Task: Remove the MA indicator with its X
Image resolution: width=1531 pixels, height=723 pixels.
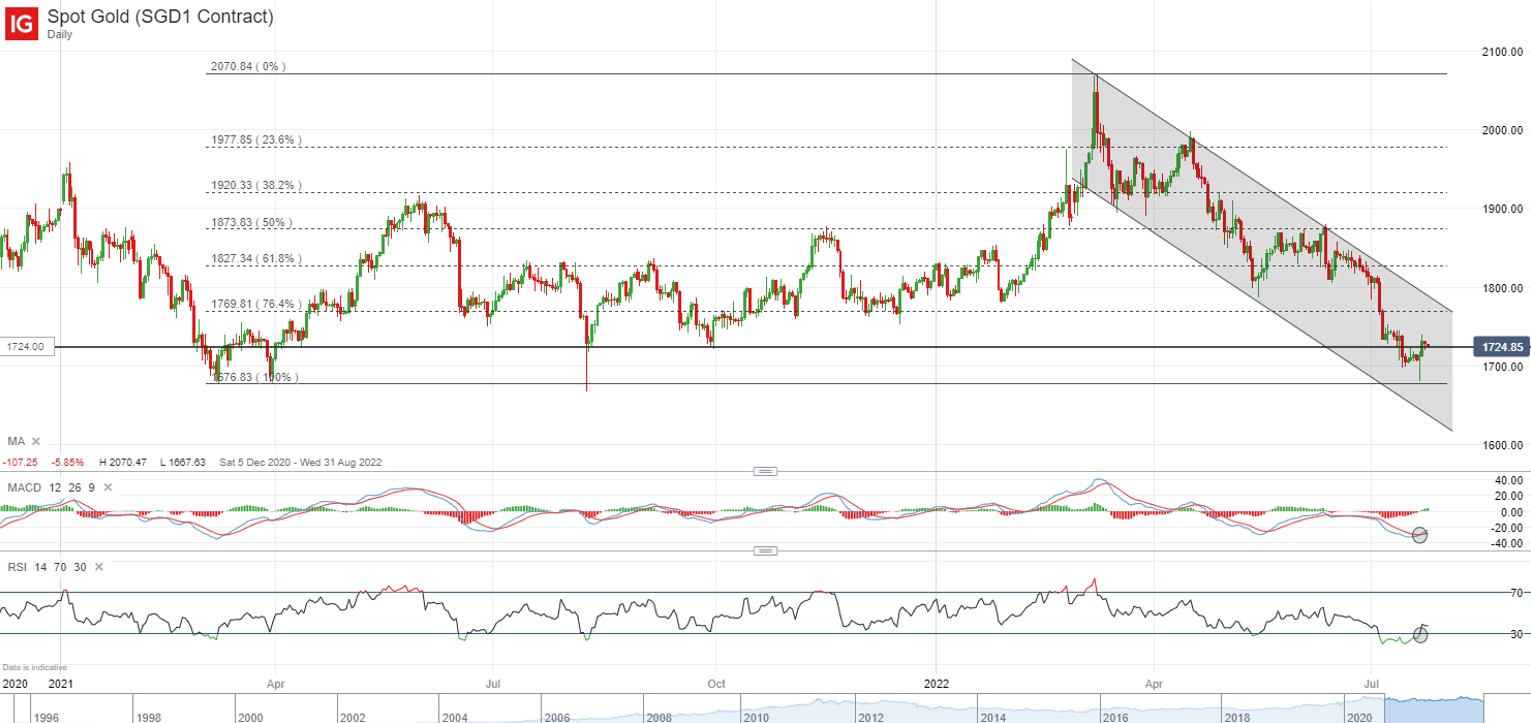Action: point(37,441)
